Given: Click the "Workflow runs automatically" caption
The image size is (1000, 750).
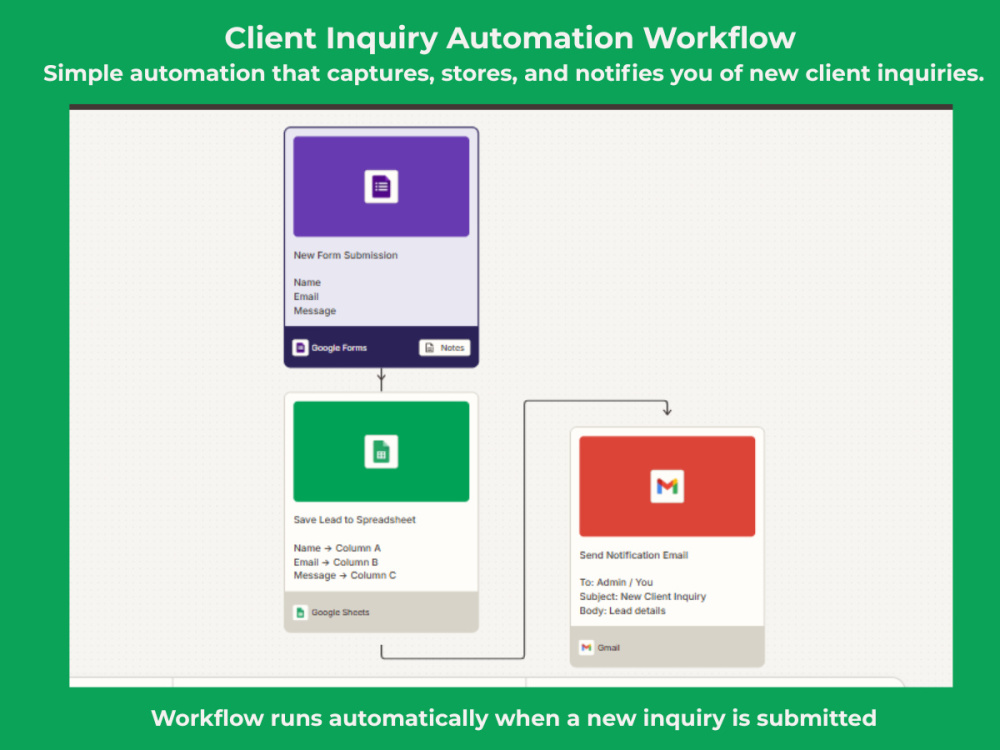Looking at the screenshot, I should (514, 718).
